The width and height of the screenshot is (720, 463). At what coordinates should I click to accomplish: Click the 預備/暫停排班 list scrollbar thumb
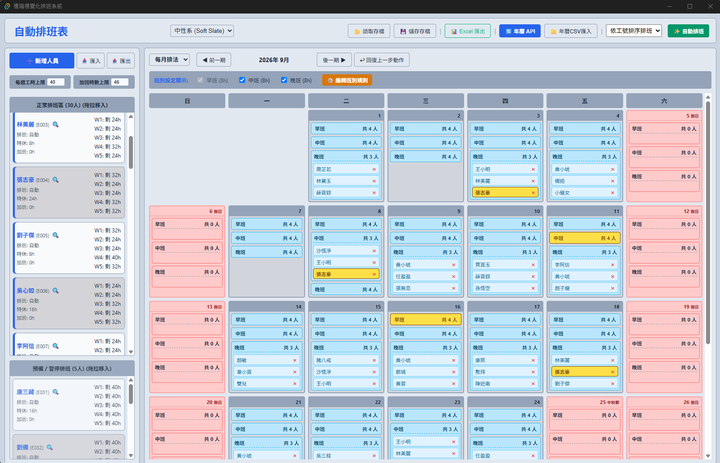(131, 394)
